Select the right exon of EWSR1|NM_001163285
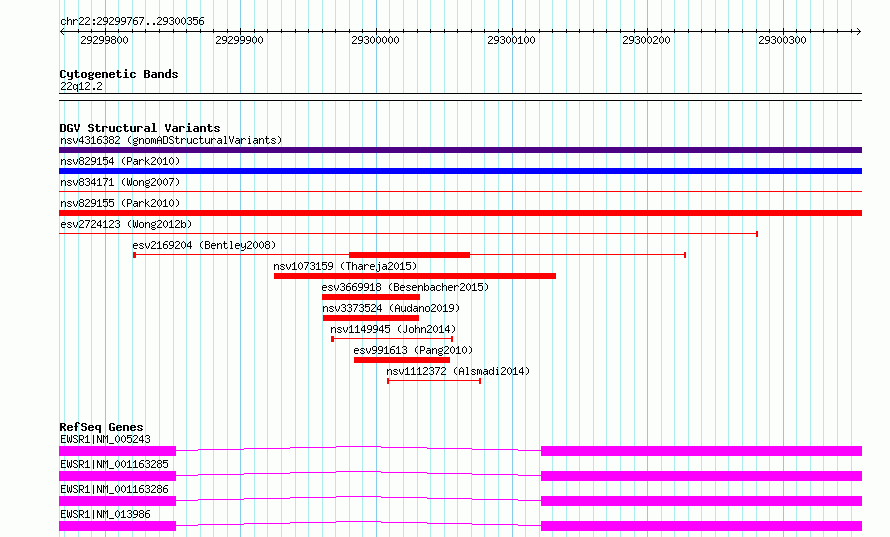 point(702,476)
